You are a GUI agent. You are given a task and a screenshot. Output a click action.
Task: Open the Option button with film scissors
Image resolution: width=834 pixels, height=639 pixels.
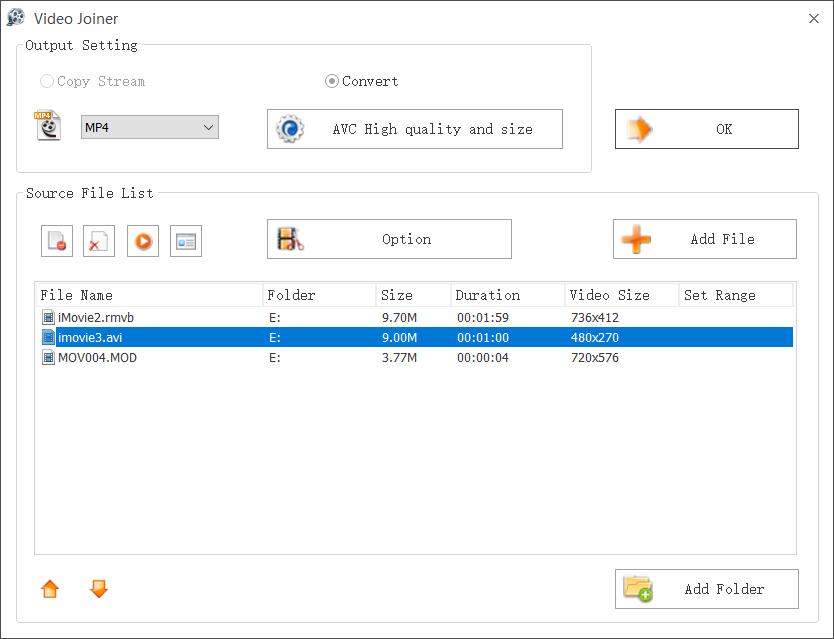[x=389, y=239]
